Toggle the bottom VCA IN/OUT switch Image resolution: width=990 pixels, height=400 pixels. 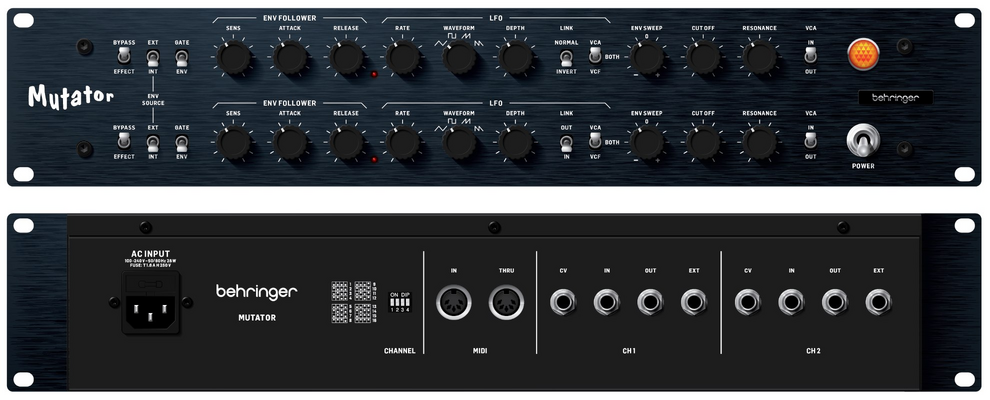pos(811,141)
